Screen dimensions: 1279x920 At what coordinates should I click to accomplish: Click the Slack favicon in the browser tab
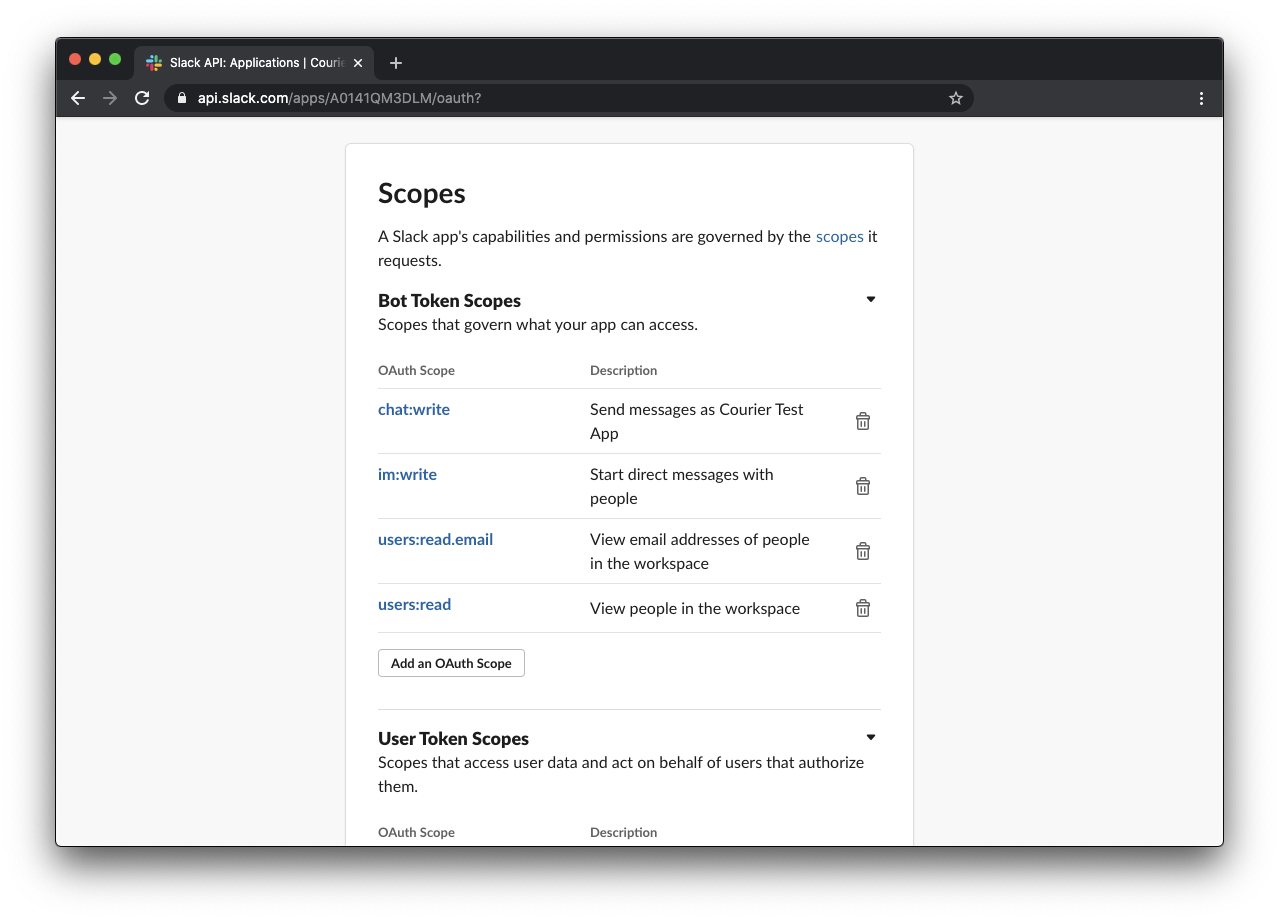pos(154,62)
